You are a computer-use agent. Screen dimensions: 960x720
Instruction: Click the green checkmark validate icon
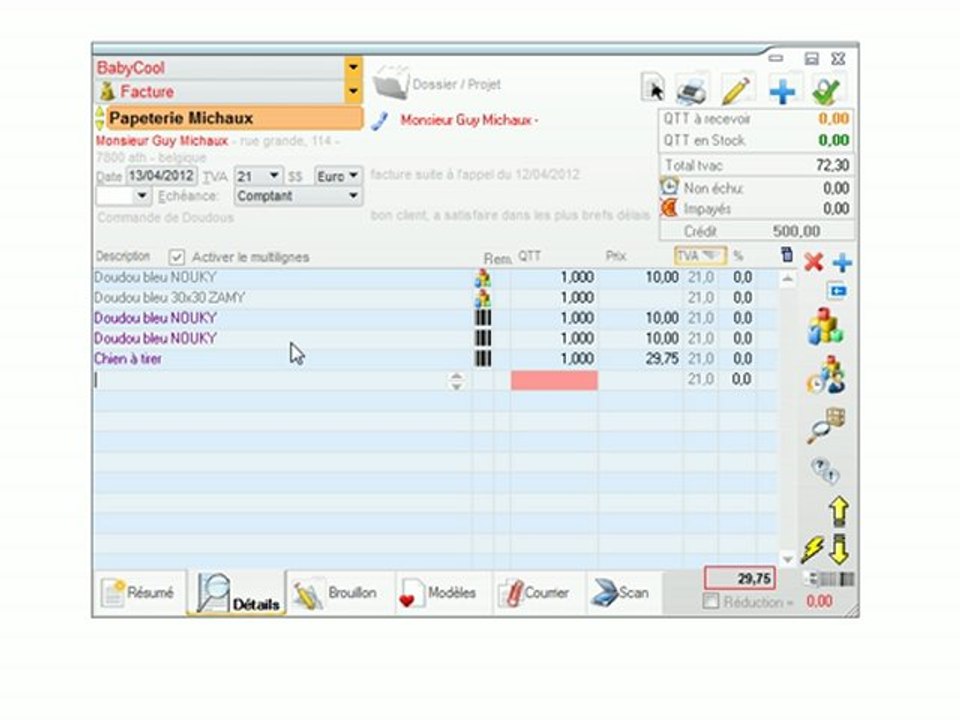click(827, 91)
